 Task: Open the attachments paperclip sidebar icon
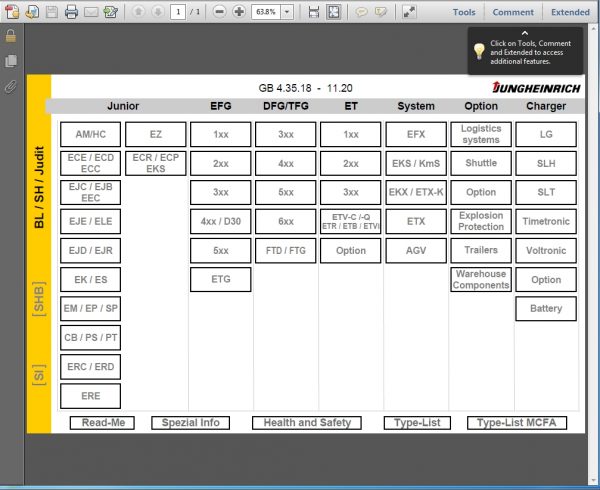[11, 87]
